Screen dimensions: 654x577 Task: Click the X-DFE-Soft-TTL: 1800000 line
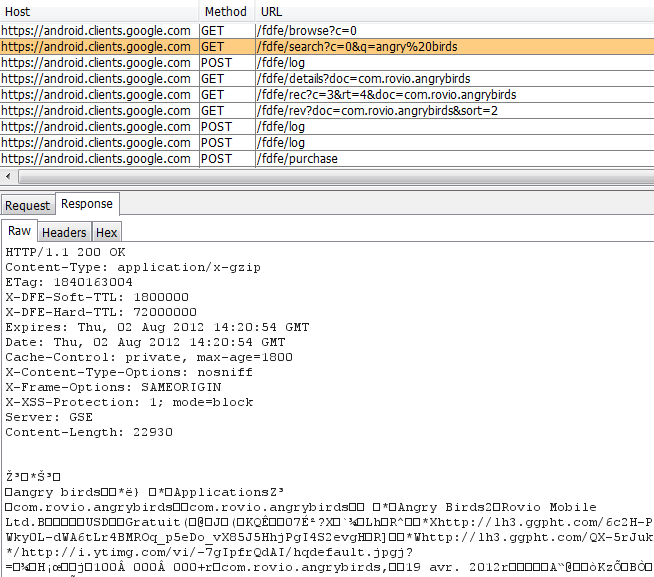click(97, 297)
